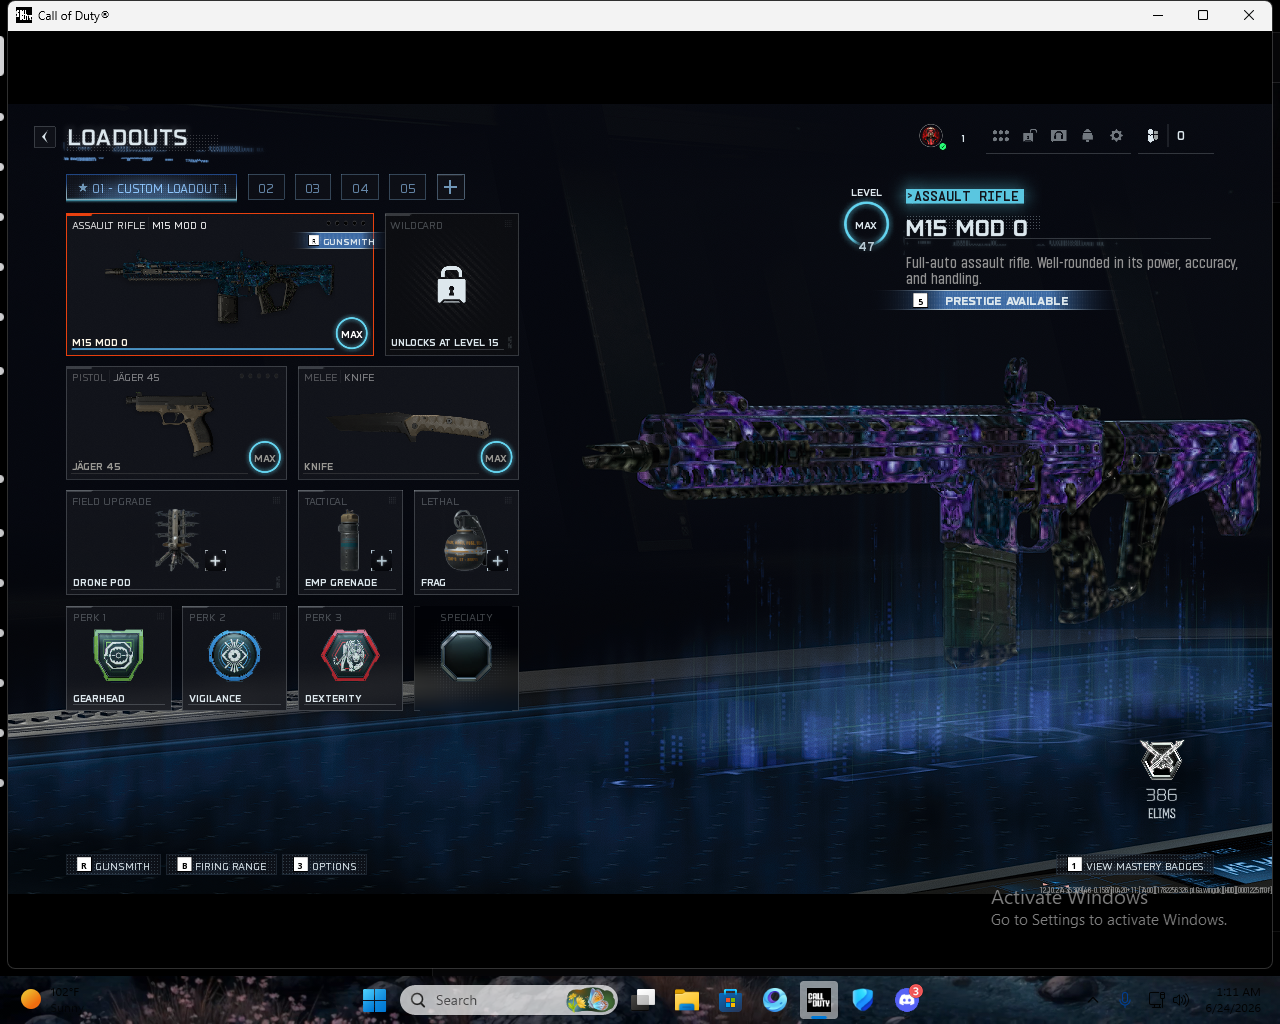Select the Gearhead perk icon
This screenshot has height=1024, width=1280.
[x=118, y=656]
